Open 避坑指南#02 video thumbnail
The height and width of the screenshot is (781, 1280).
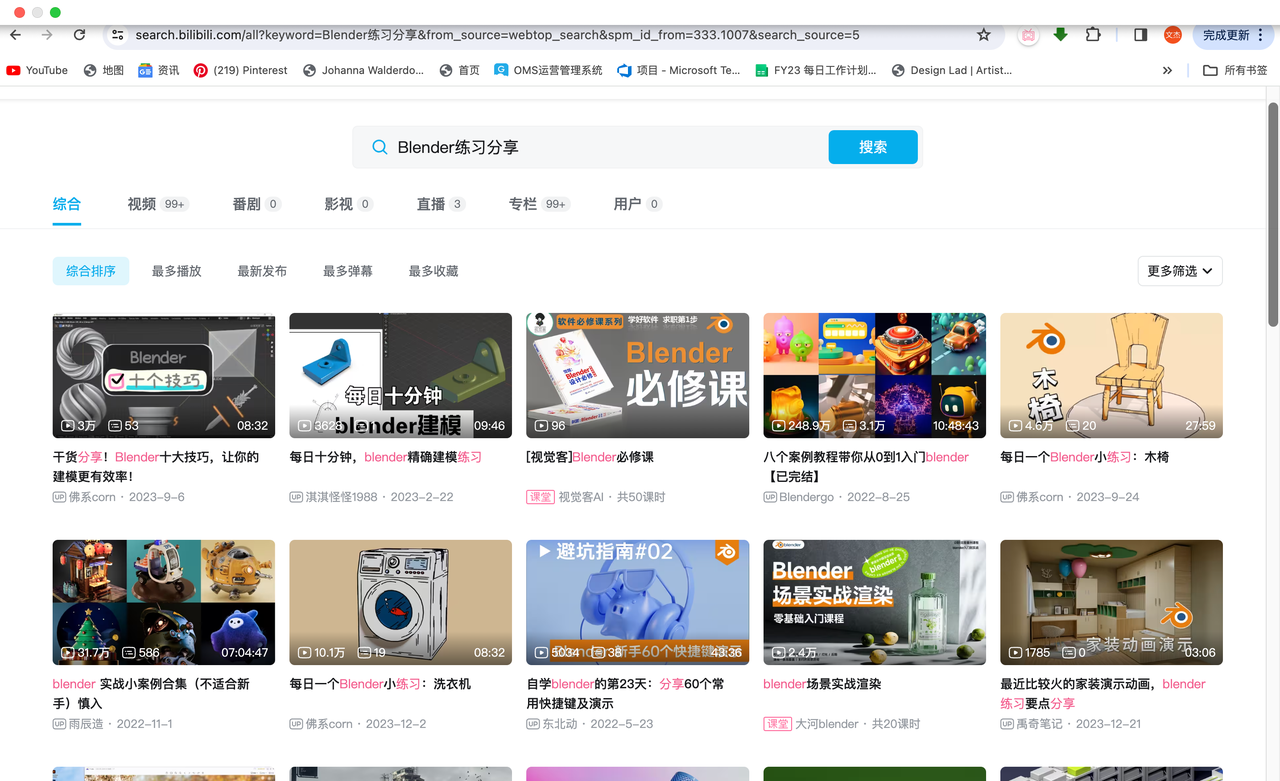pos(637,602)
